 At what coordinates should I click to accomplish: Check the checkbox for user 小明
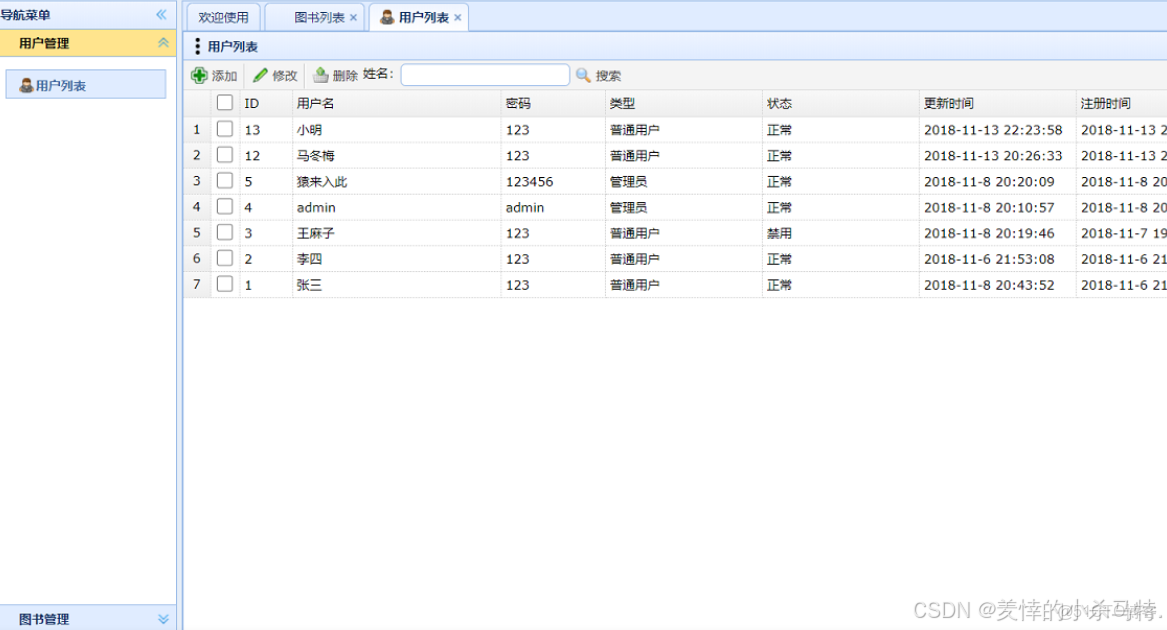click(x=225, y=129)
